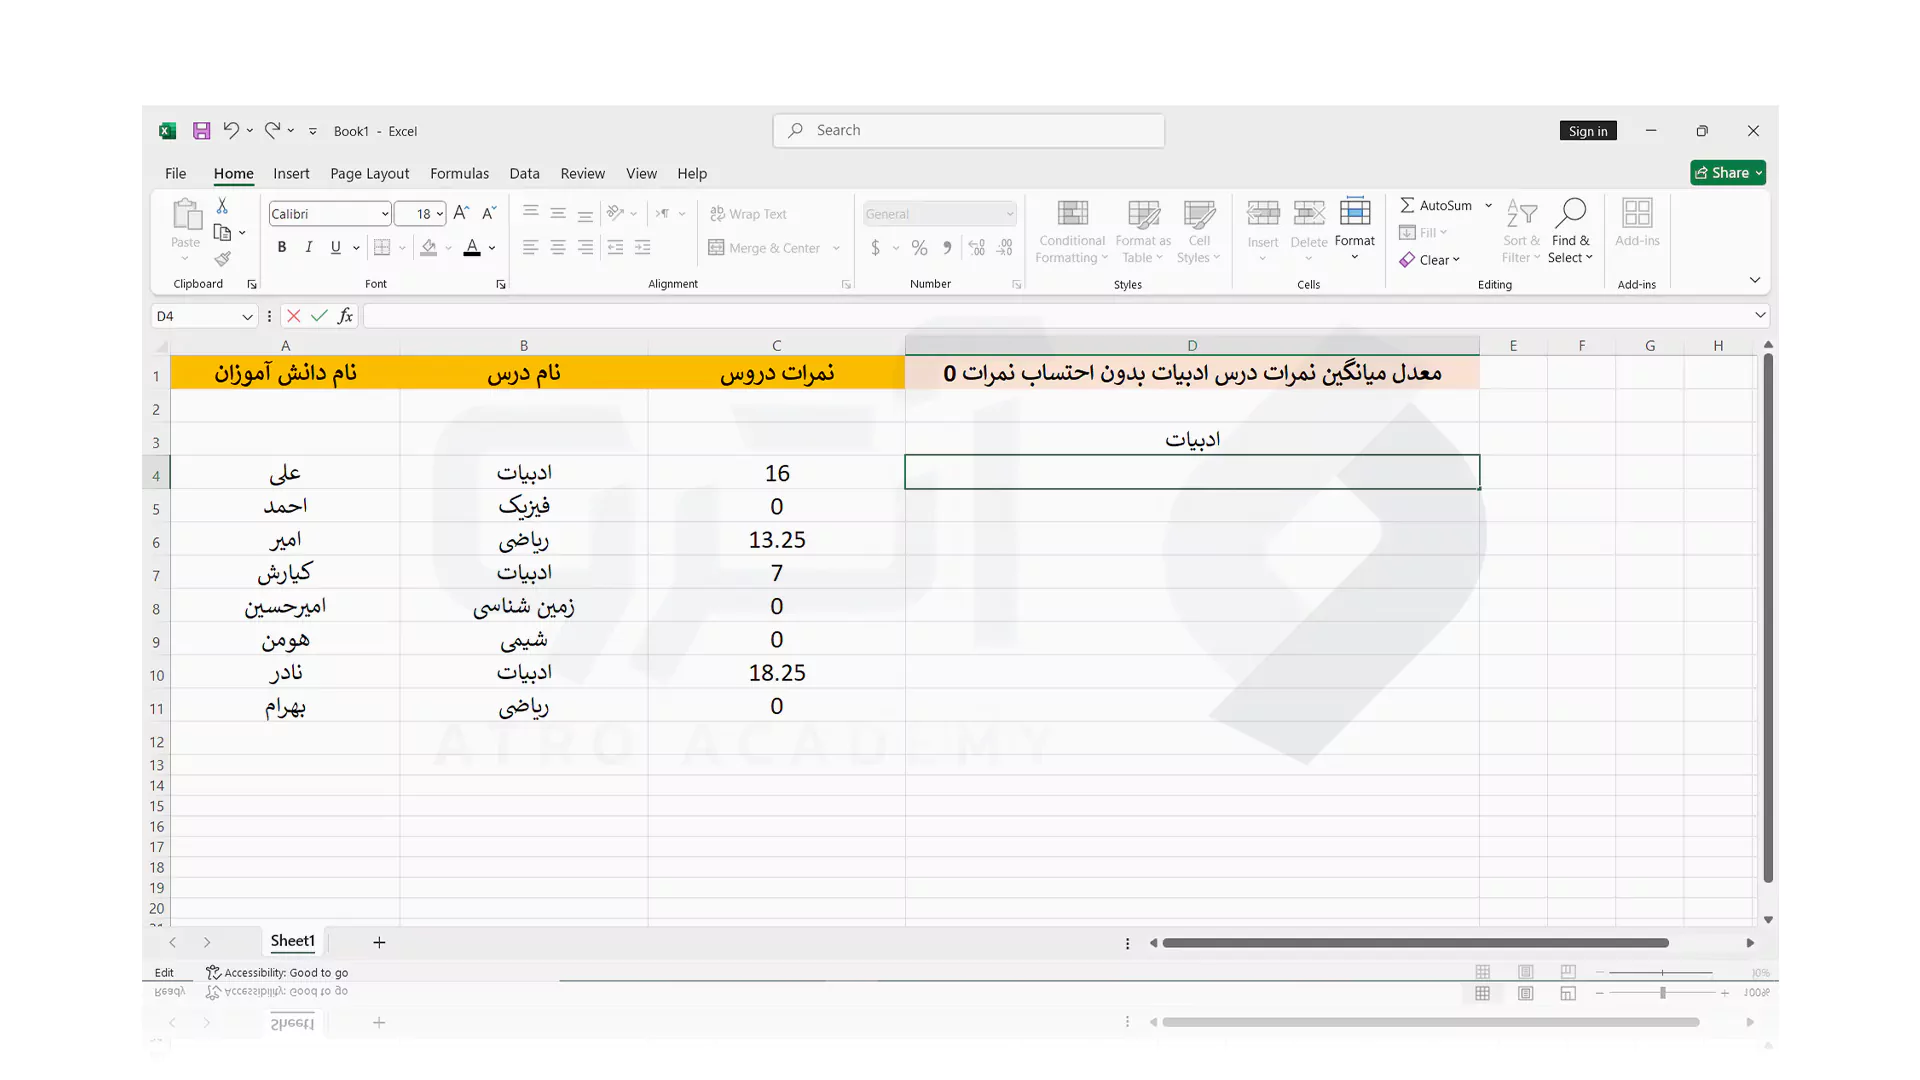Expand the Name Box dropdown

pyautogui.click(x=247, y=316)
